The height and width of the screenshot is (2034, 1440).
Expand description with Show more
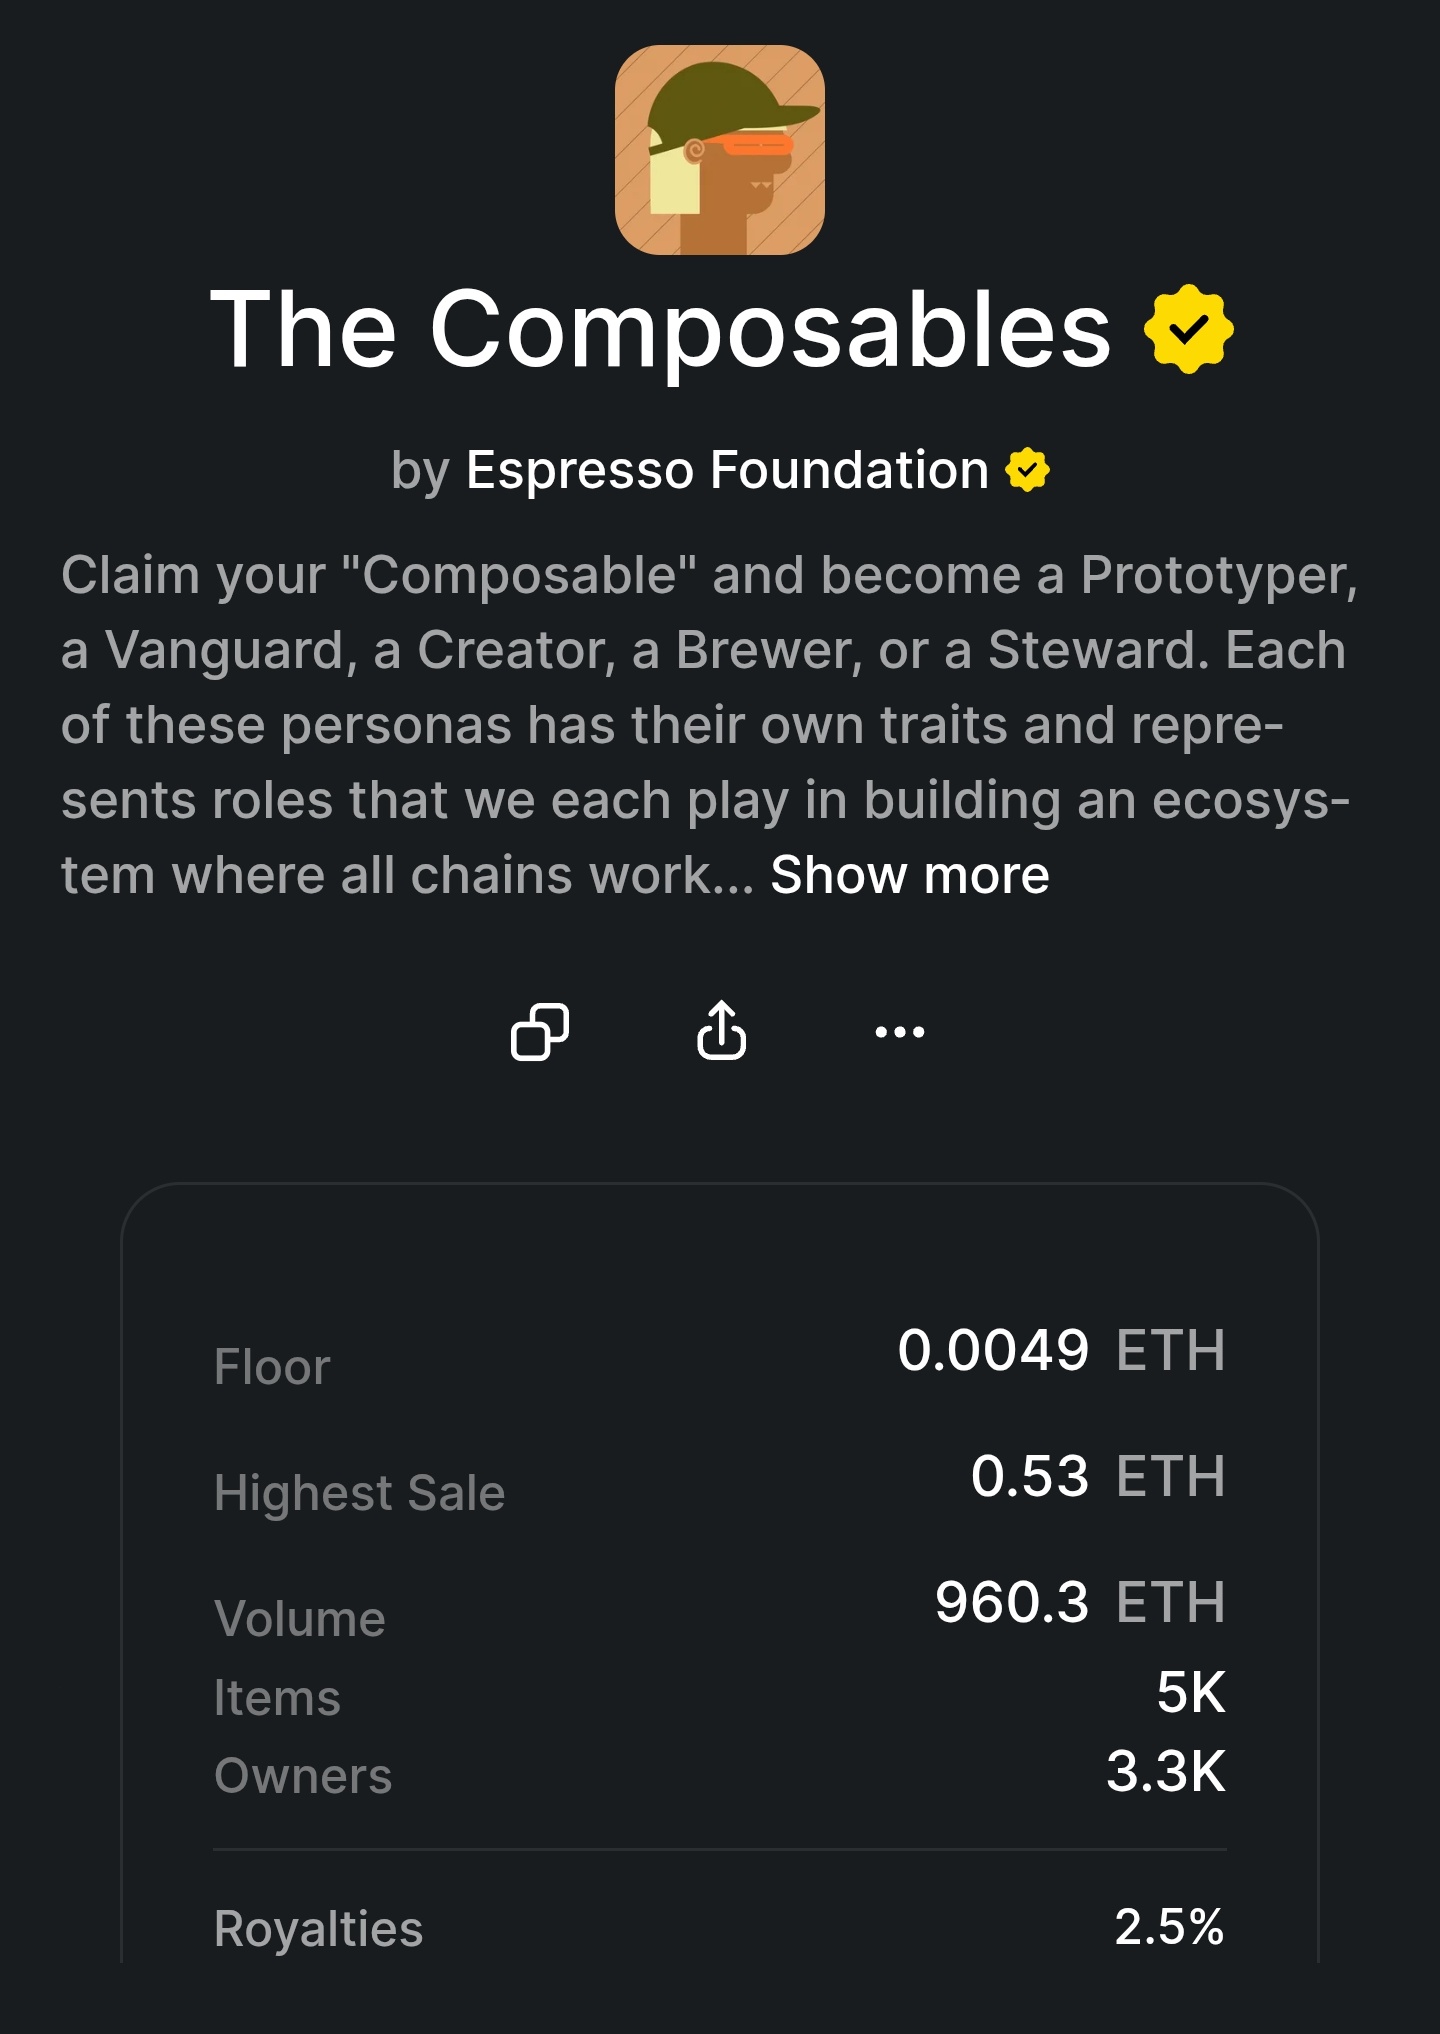[910, 875]
